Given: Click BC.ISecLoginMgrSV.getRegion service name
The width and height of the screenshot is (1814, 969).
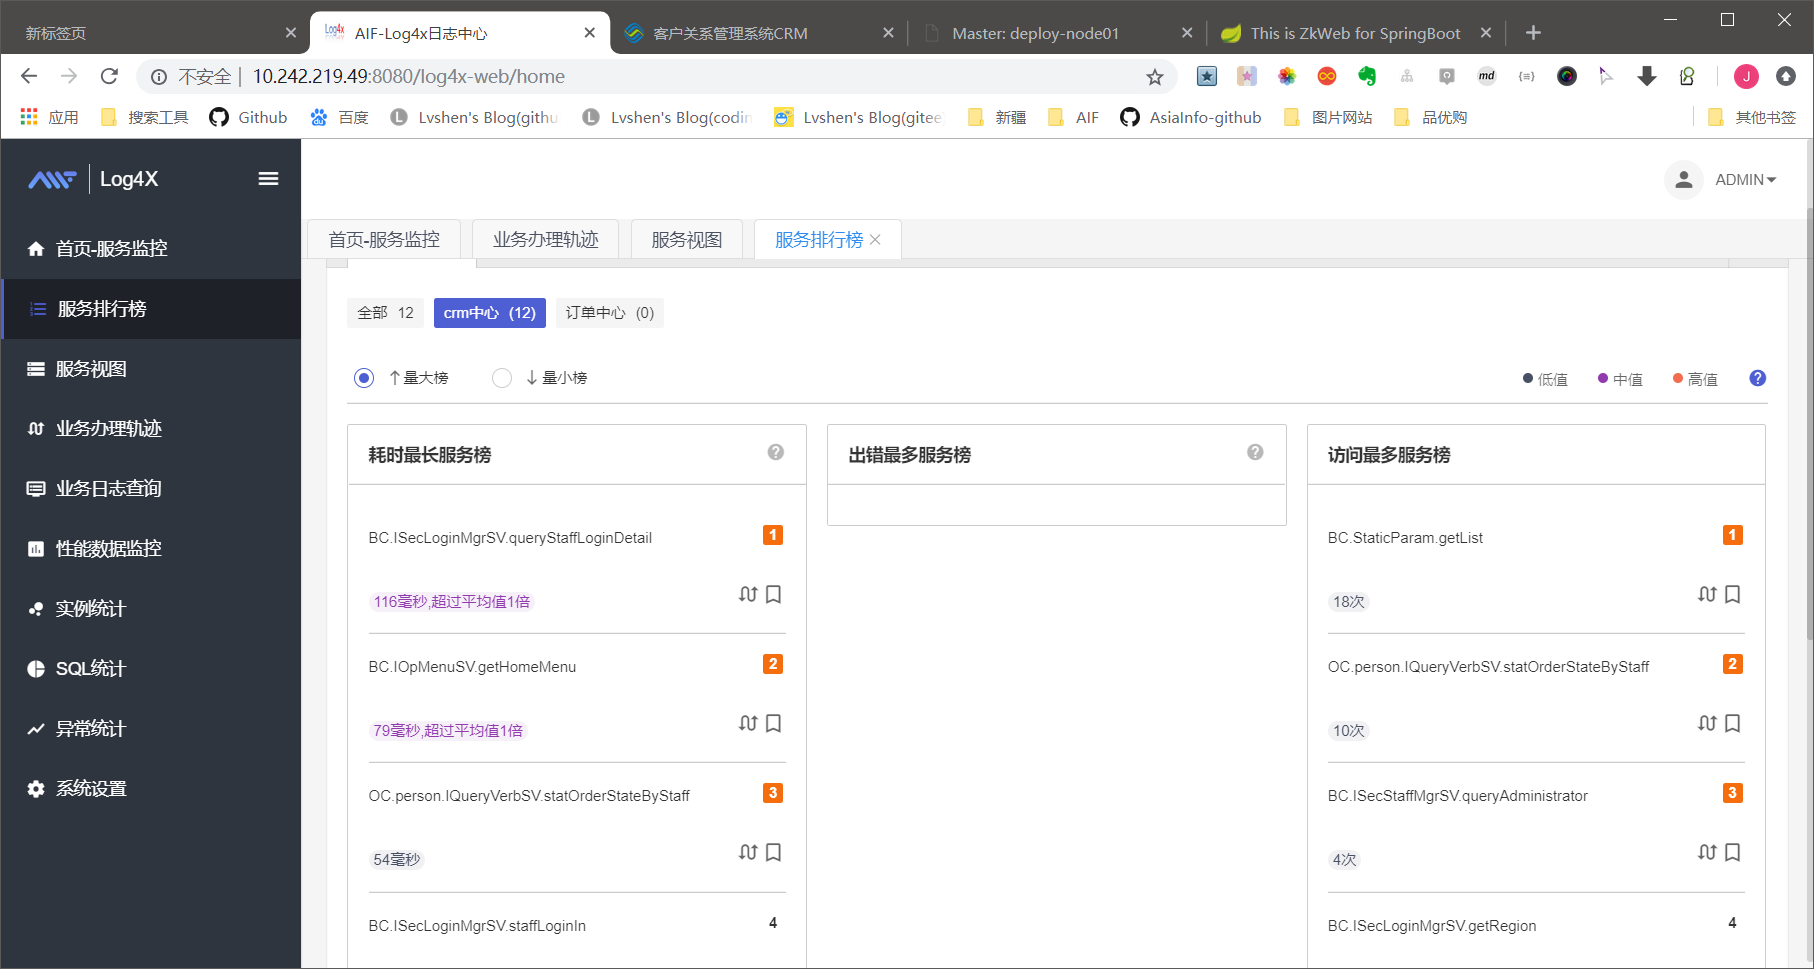Looking at the screenshot, I should (x=1432, y=926).
